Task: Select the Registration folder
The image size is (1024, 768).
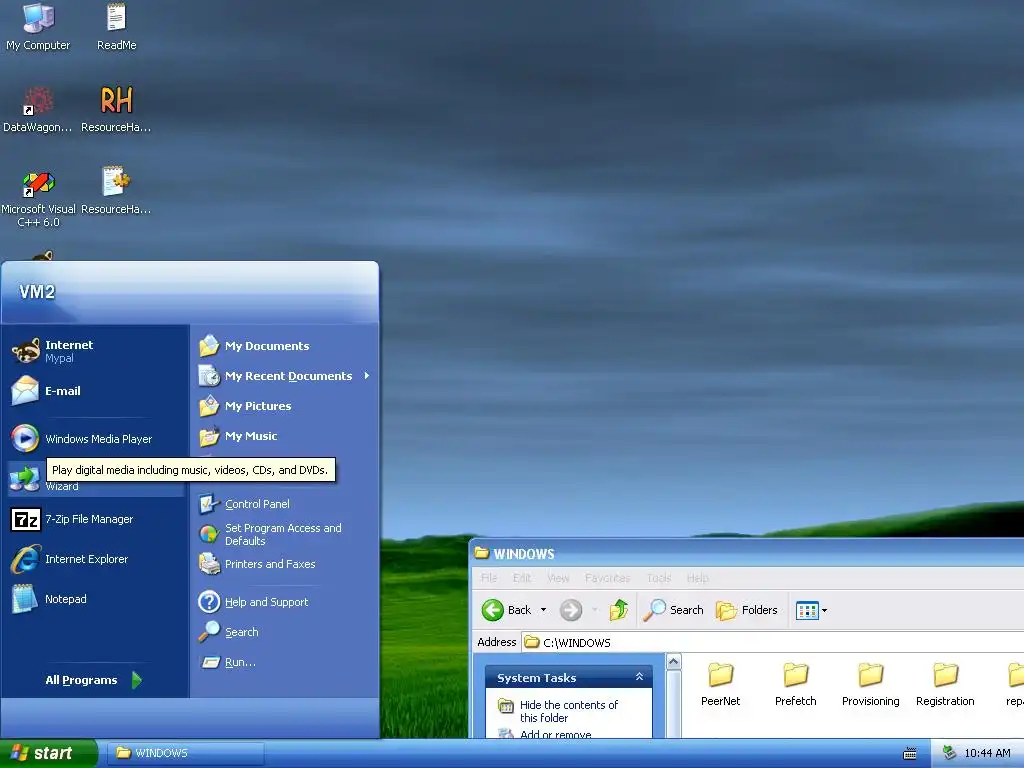Action: (945, 684)
